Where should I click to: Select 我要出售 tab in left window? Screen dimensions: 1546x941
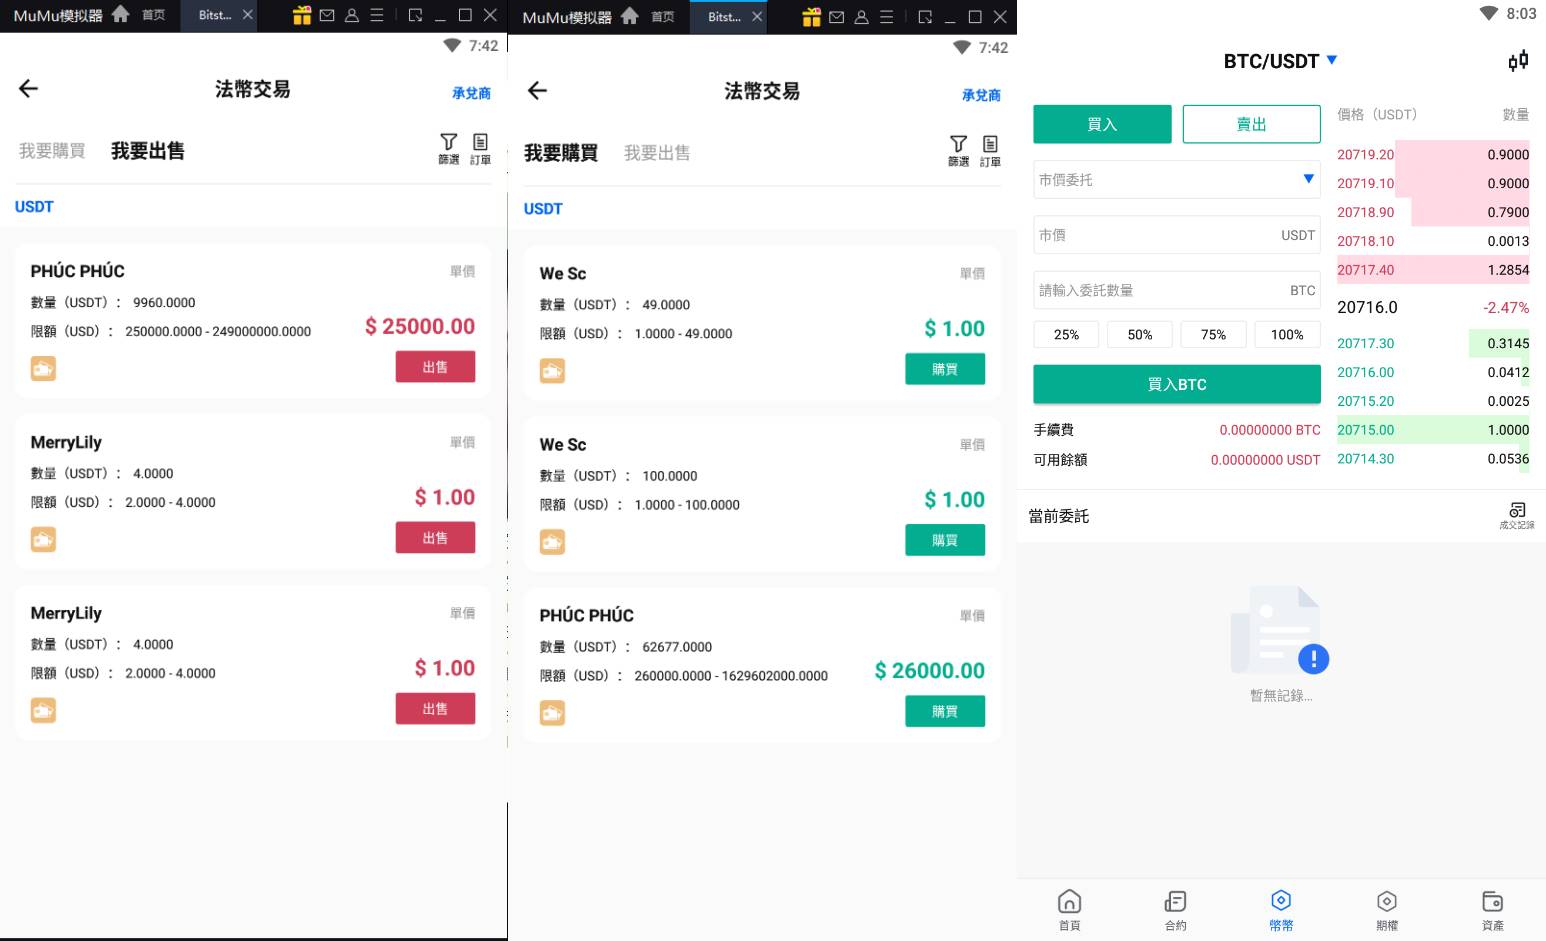pos(148,151)
